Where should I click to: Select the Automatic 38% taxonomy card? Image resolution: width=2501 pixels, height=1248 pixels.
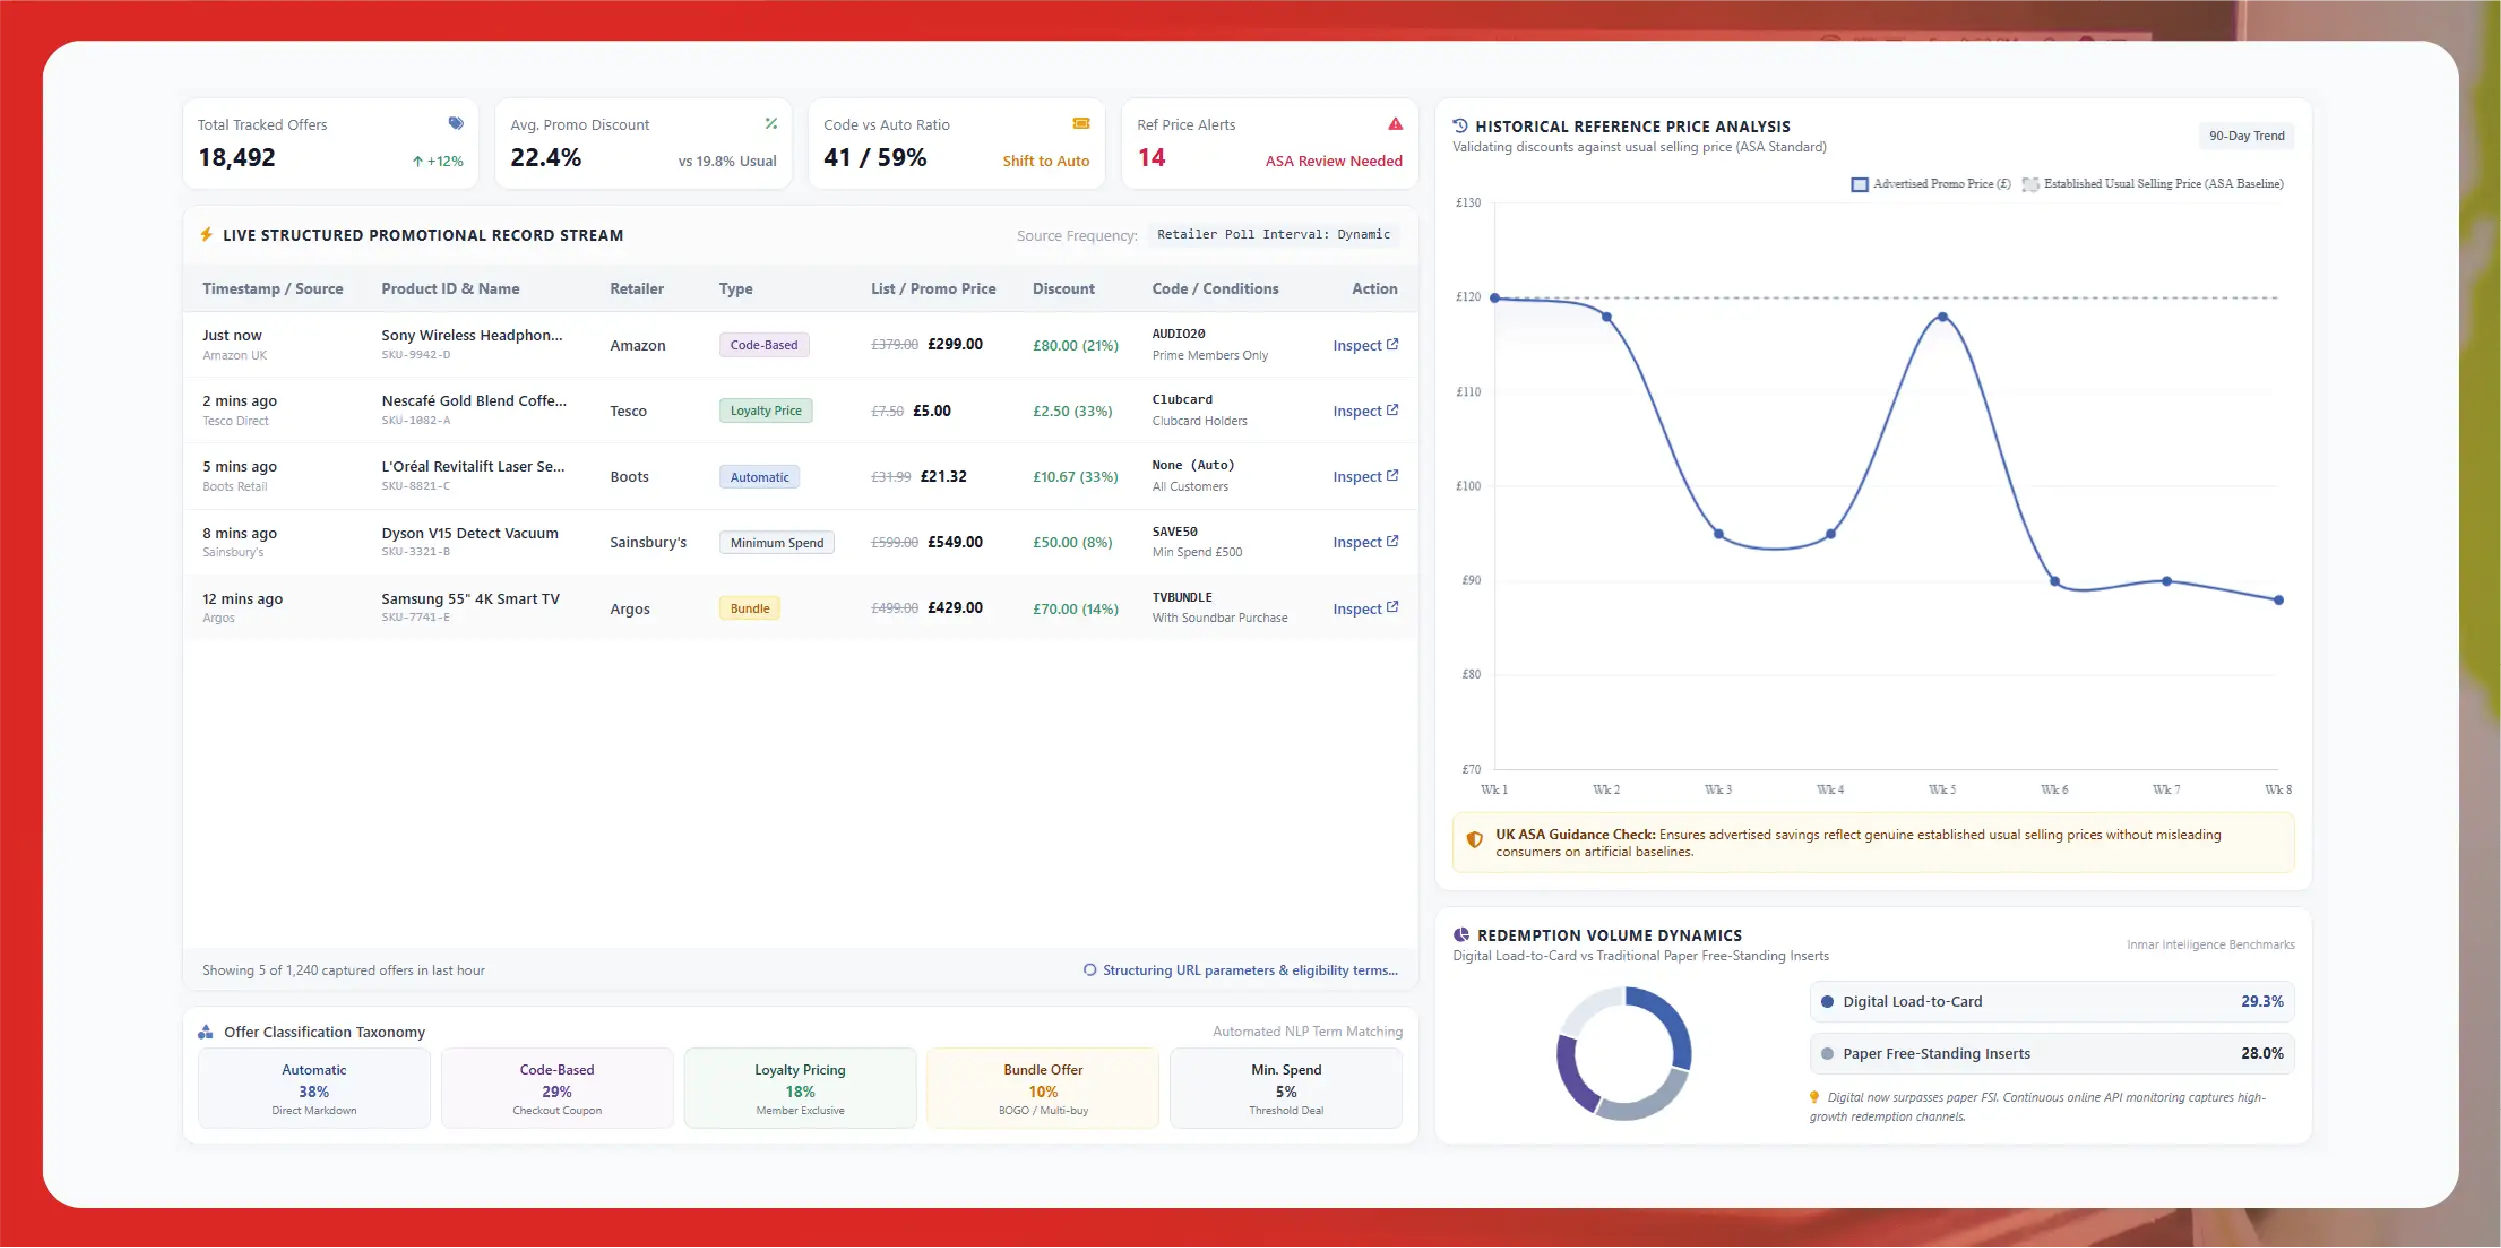[x=314, y=1089]
